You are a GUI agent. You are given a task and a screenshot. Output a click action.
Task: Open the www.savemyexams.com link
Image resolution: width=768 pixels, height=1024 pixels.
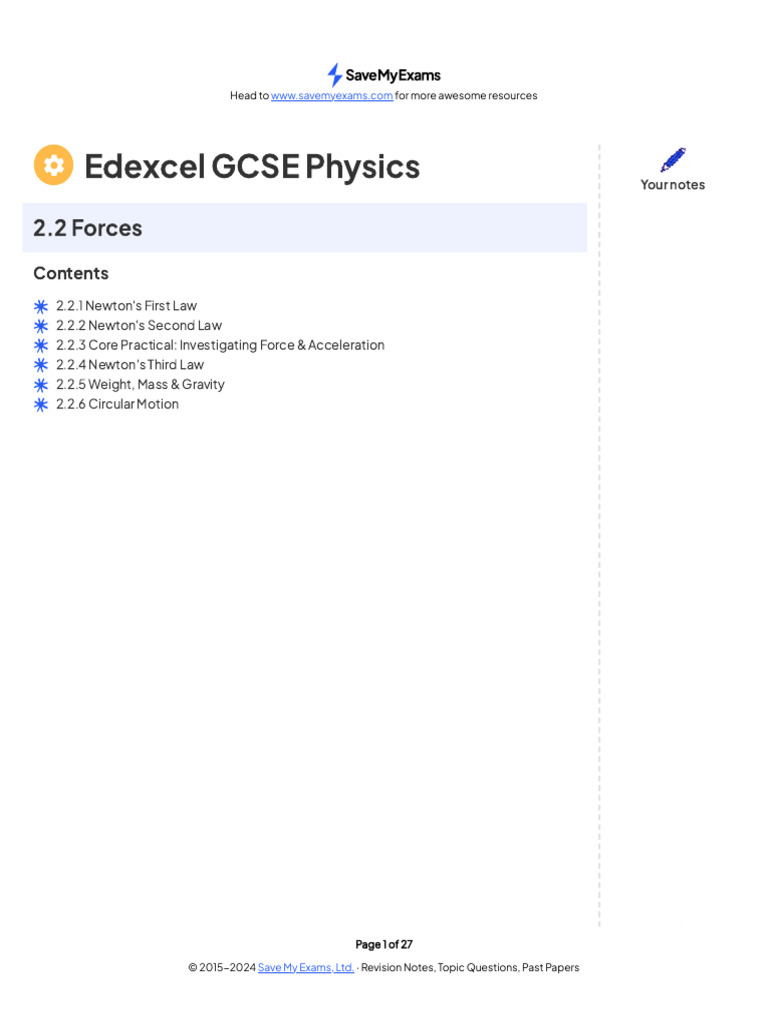pyautogui.click(x=332, y=96)
